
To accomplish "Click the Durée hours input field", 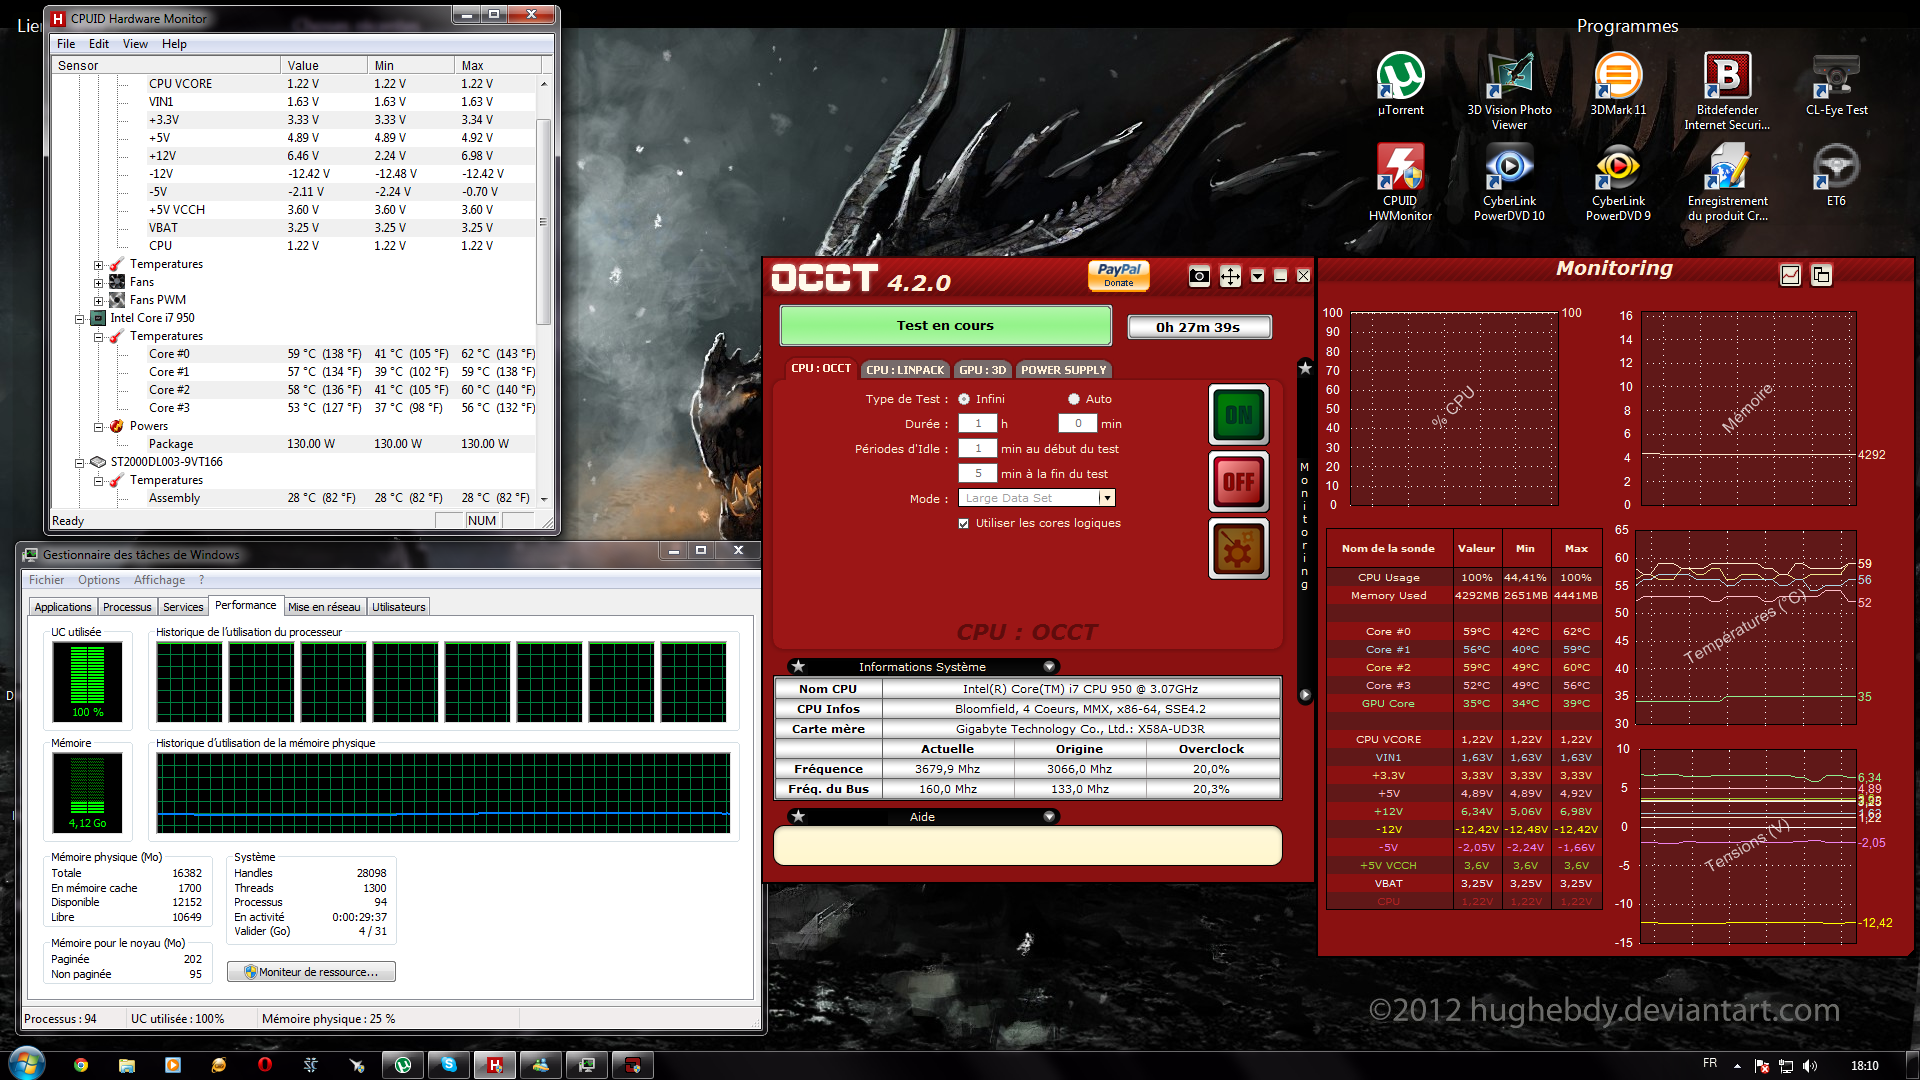I will tap(977, 424).
